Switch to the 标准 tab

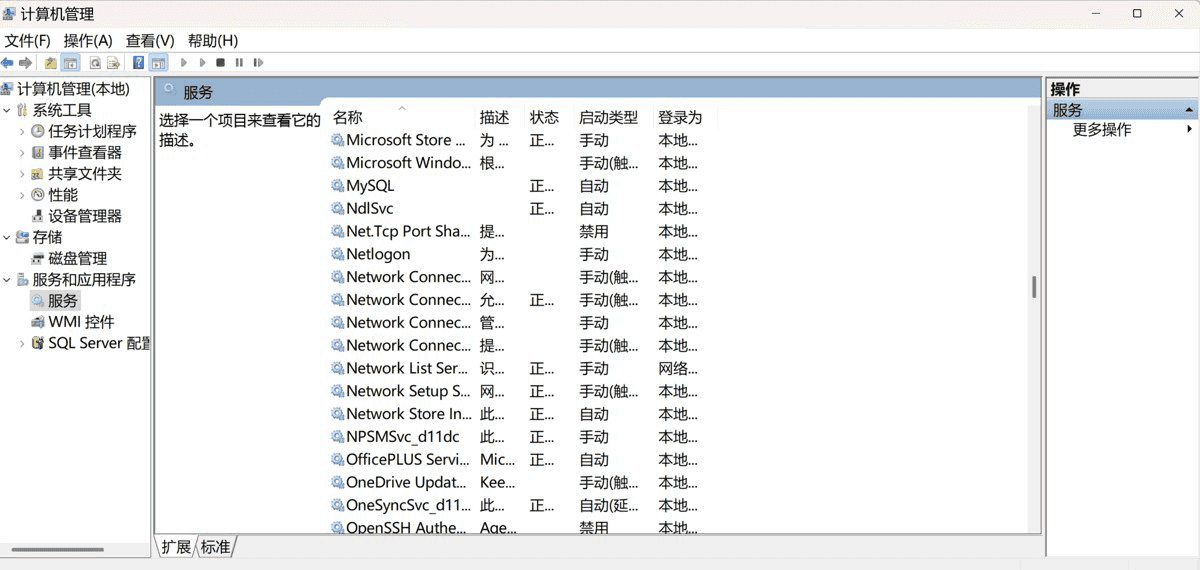point(215,547)
